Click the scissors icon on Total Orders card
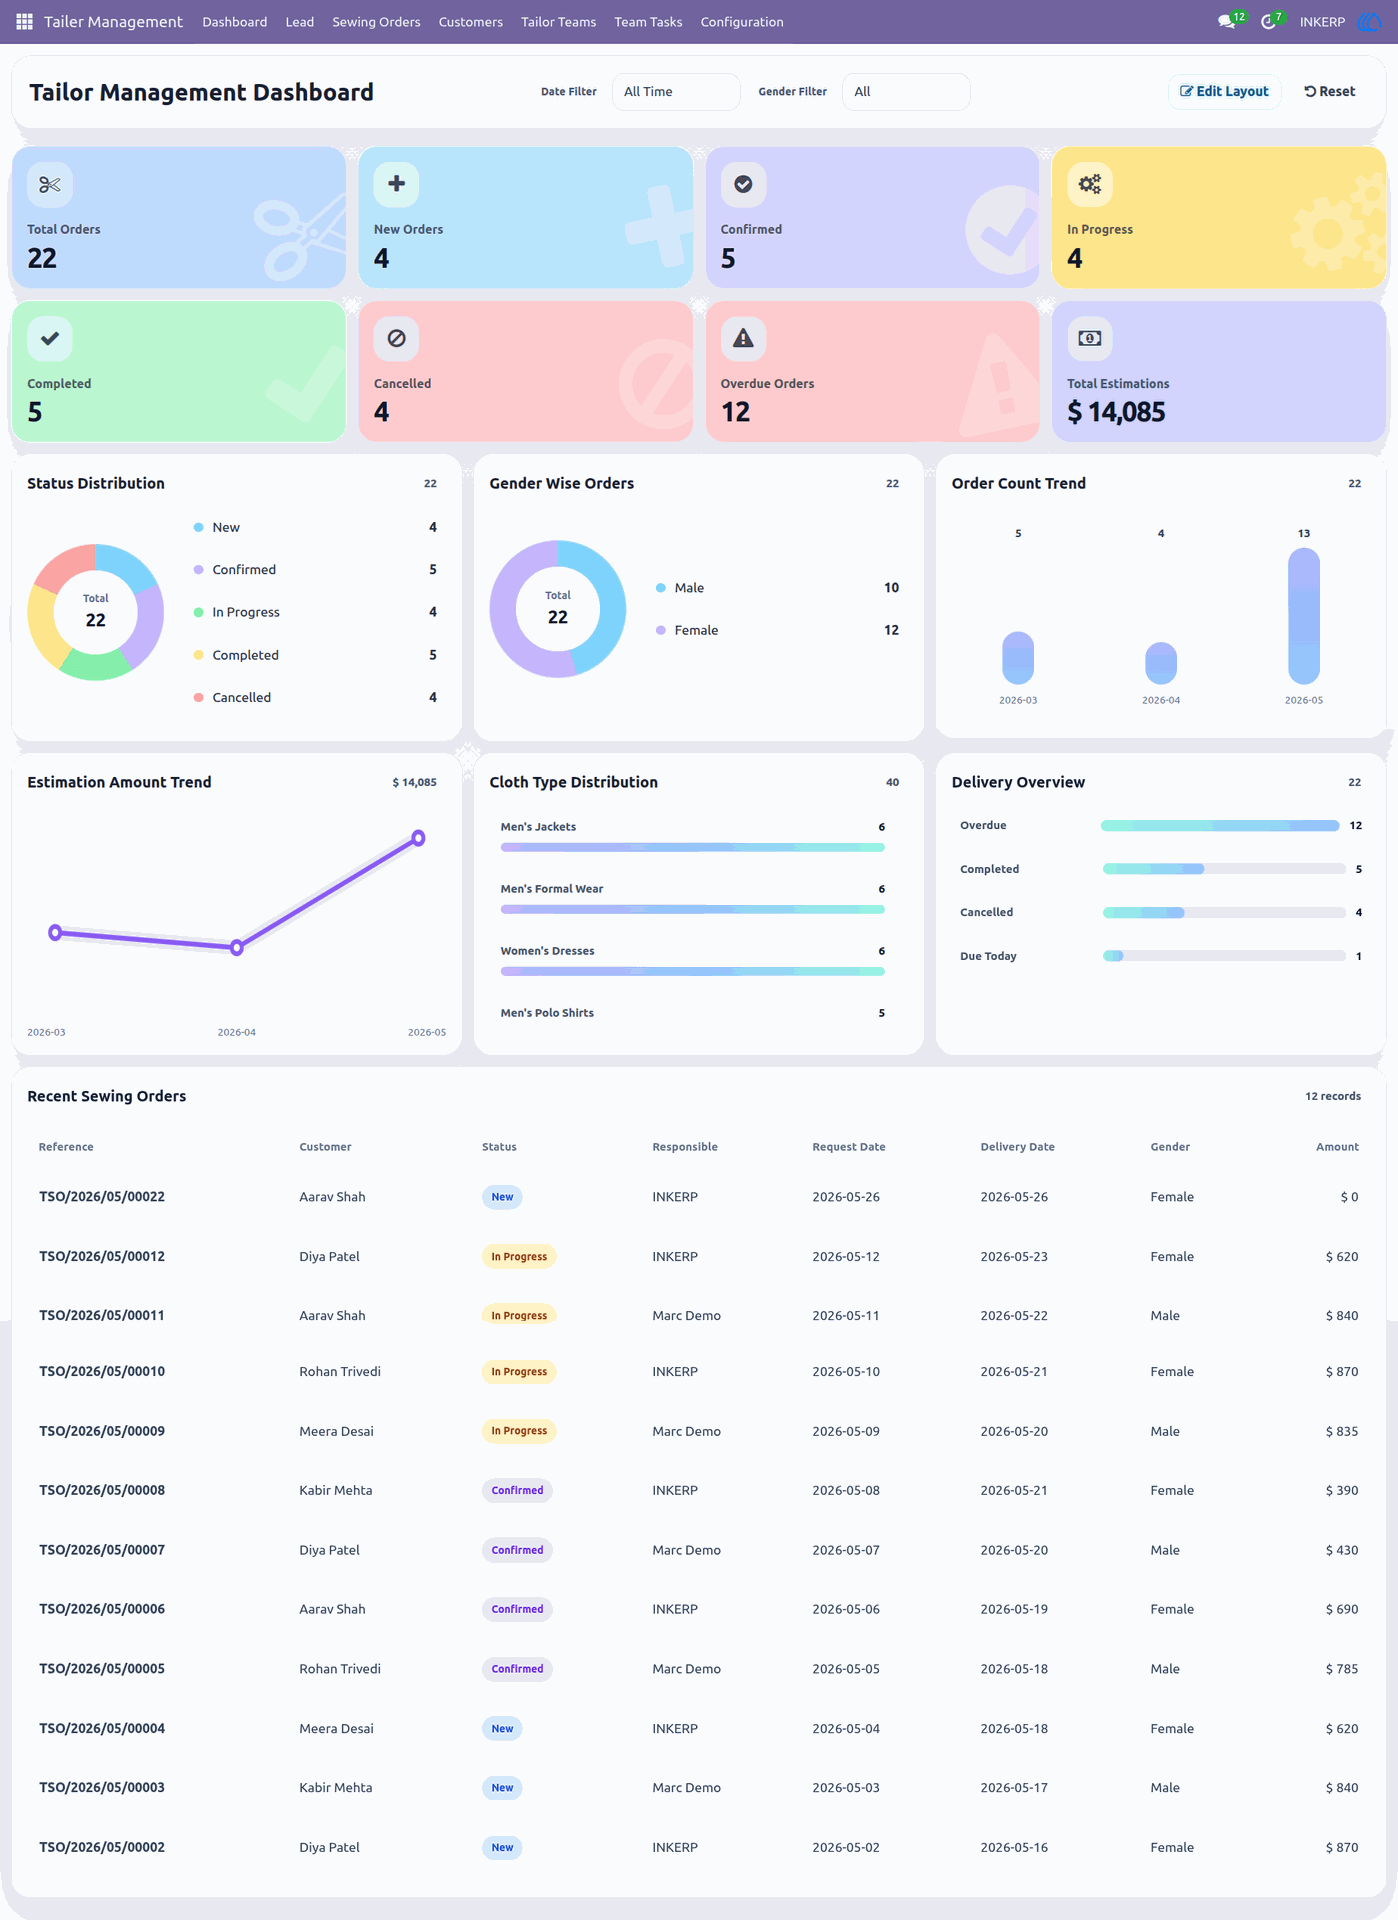 click(50, 184)
